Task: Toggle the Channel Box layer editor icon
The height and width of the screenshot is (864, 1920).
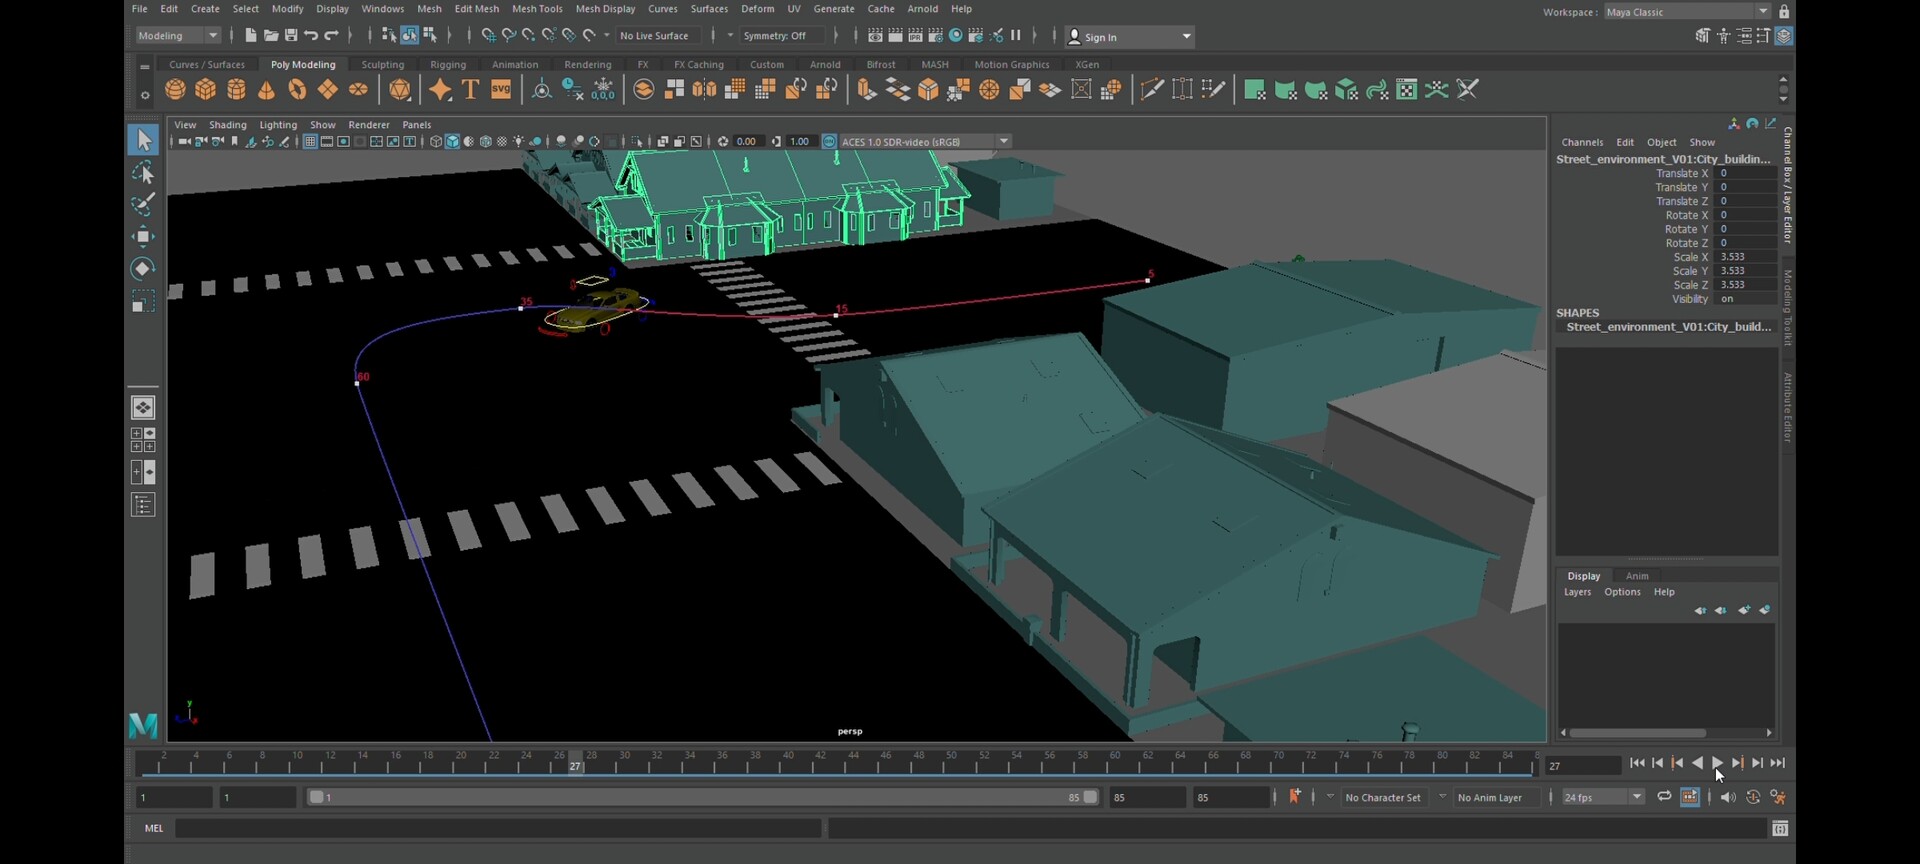Action: coord(1784,36)
